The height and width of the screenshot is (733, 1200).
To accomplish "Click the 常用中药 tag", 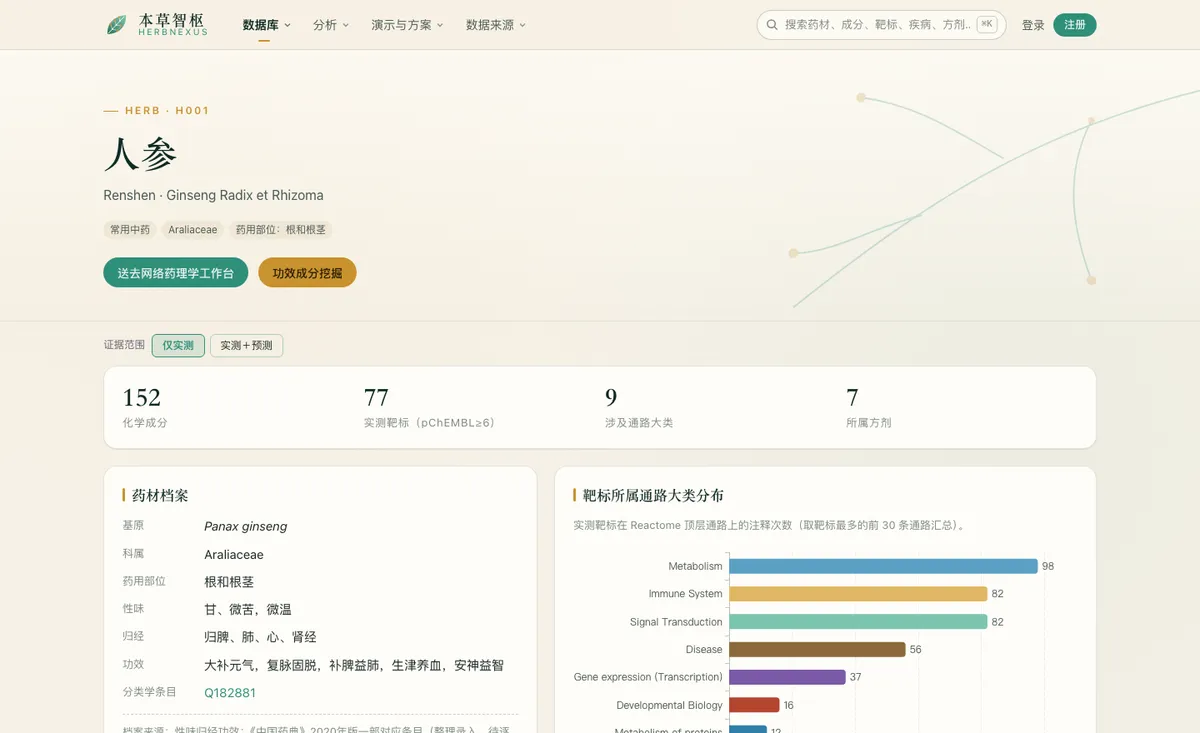I will click(130, 230).
